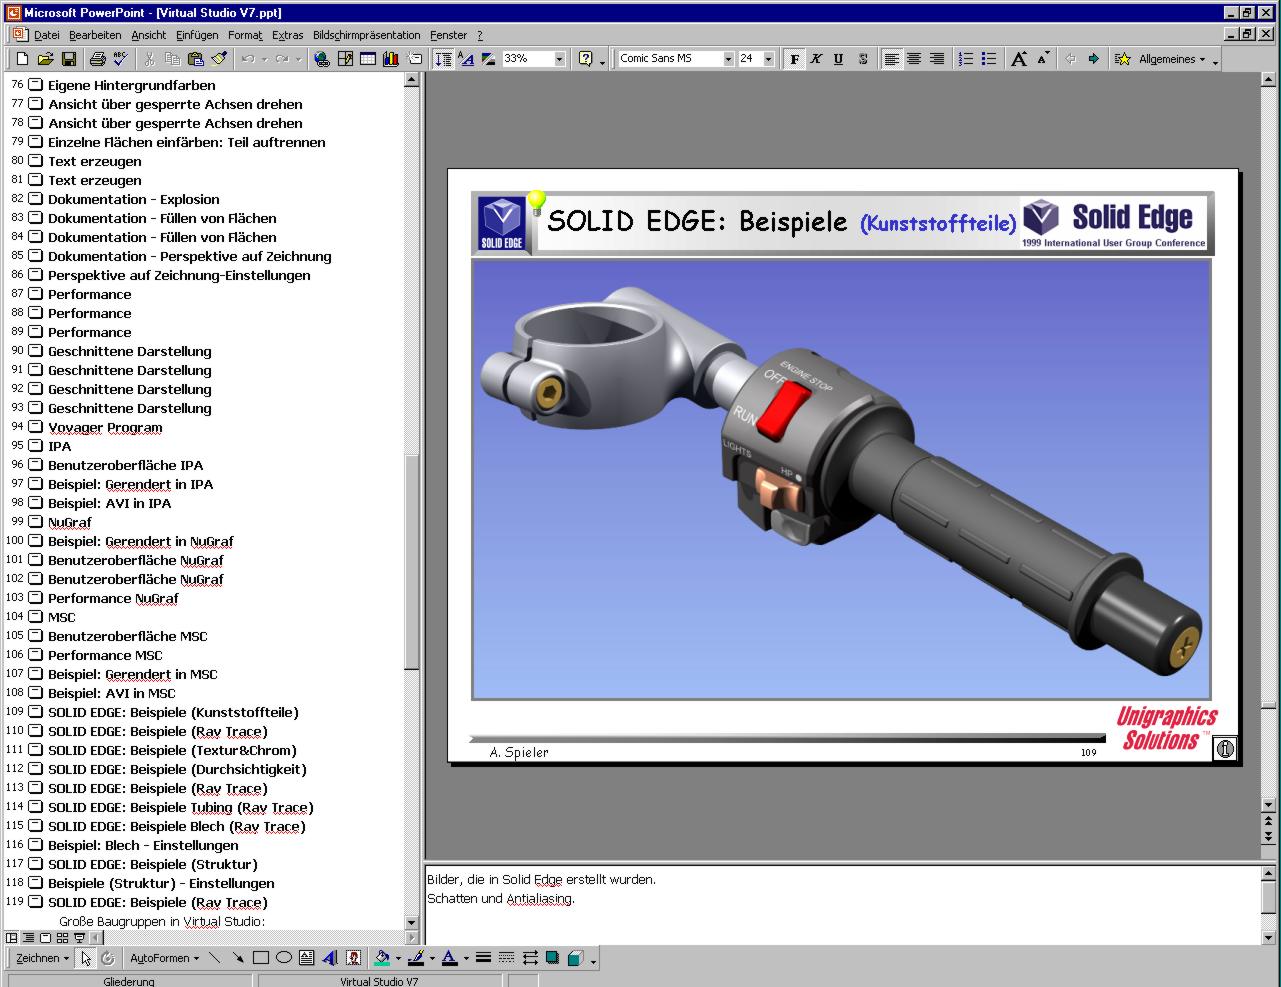The width and height of the screenshot is (1281, 987).
Task: Select the Rectangle drawing tool
Action: 261,958
